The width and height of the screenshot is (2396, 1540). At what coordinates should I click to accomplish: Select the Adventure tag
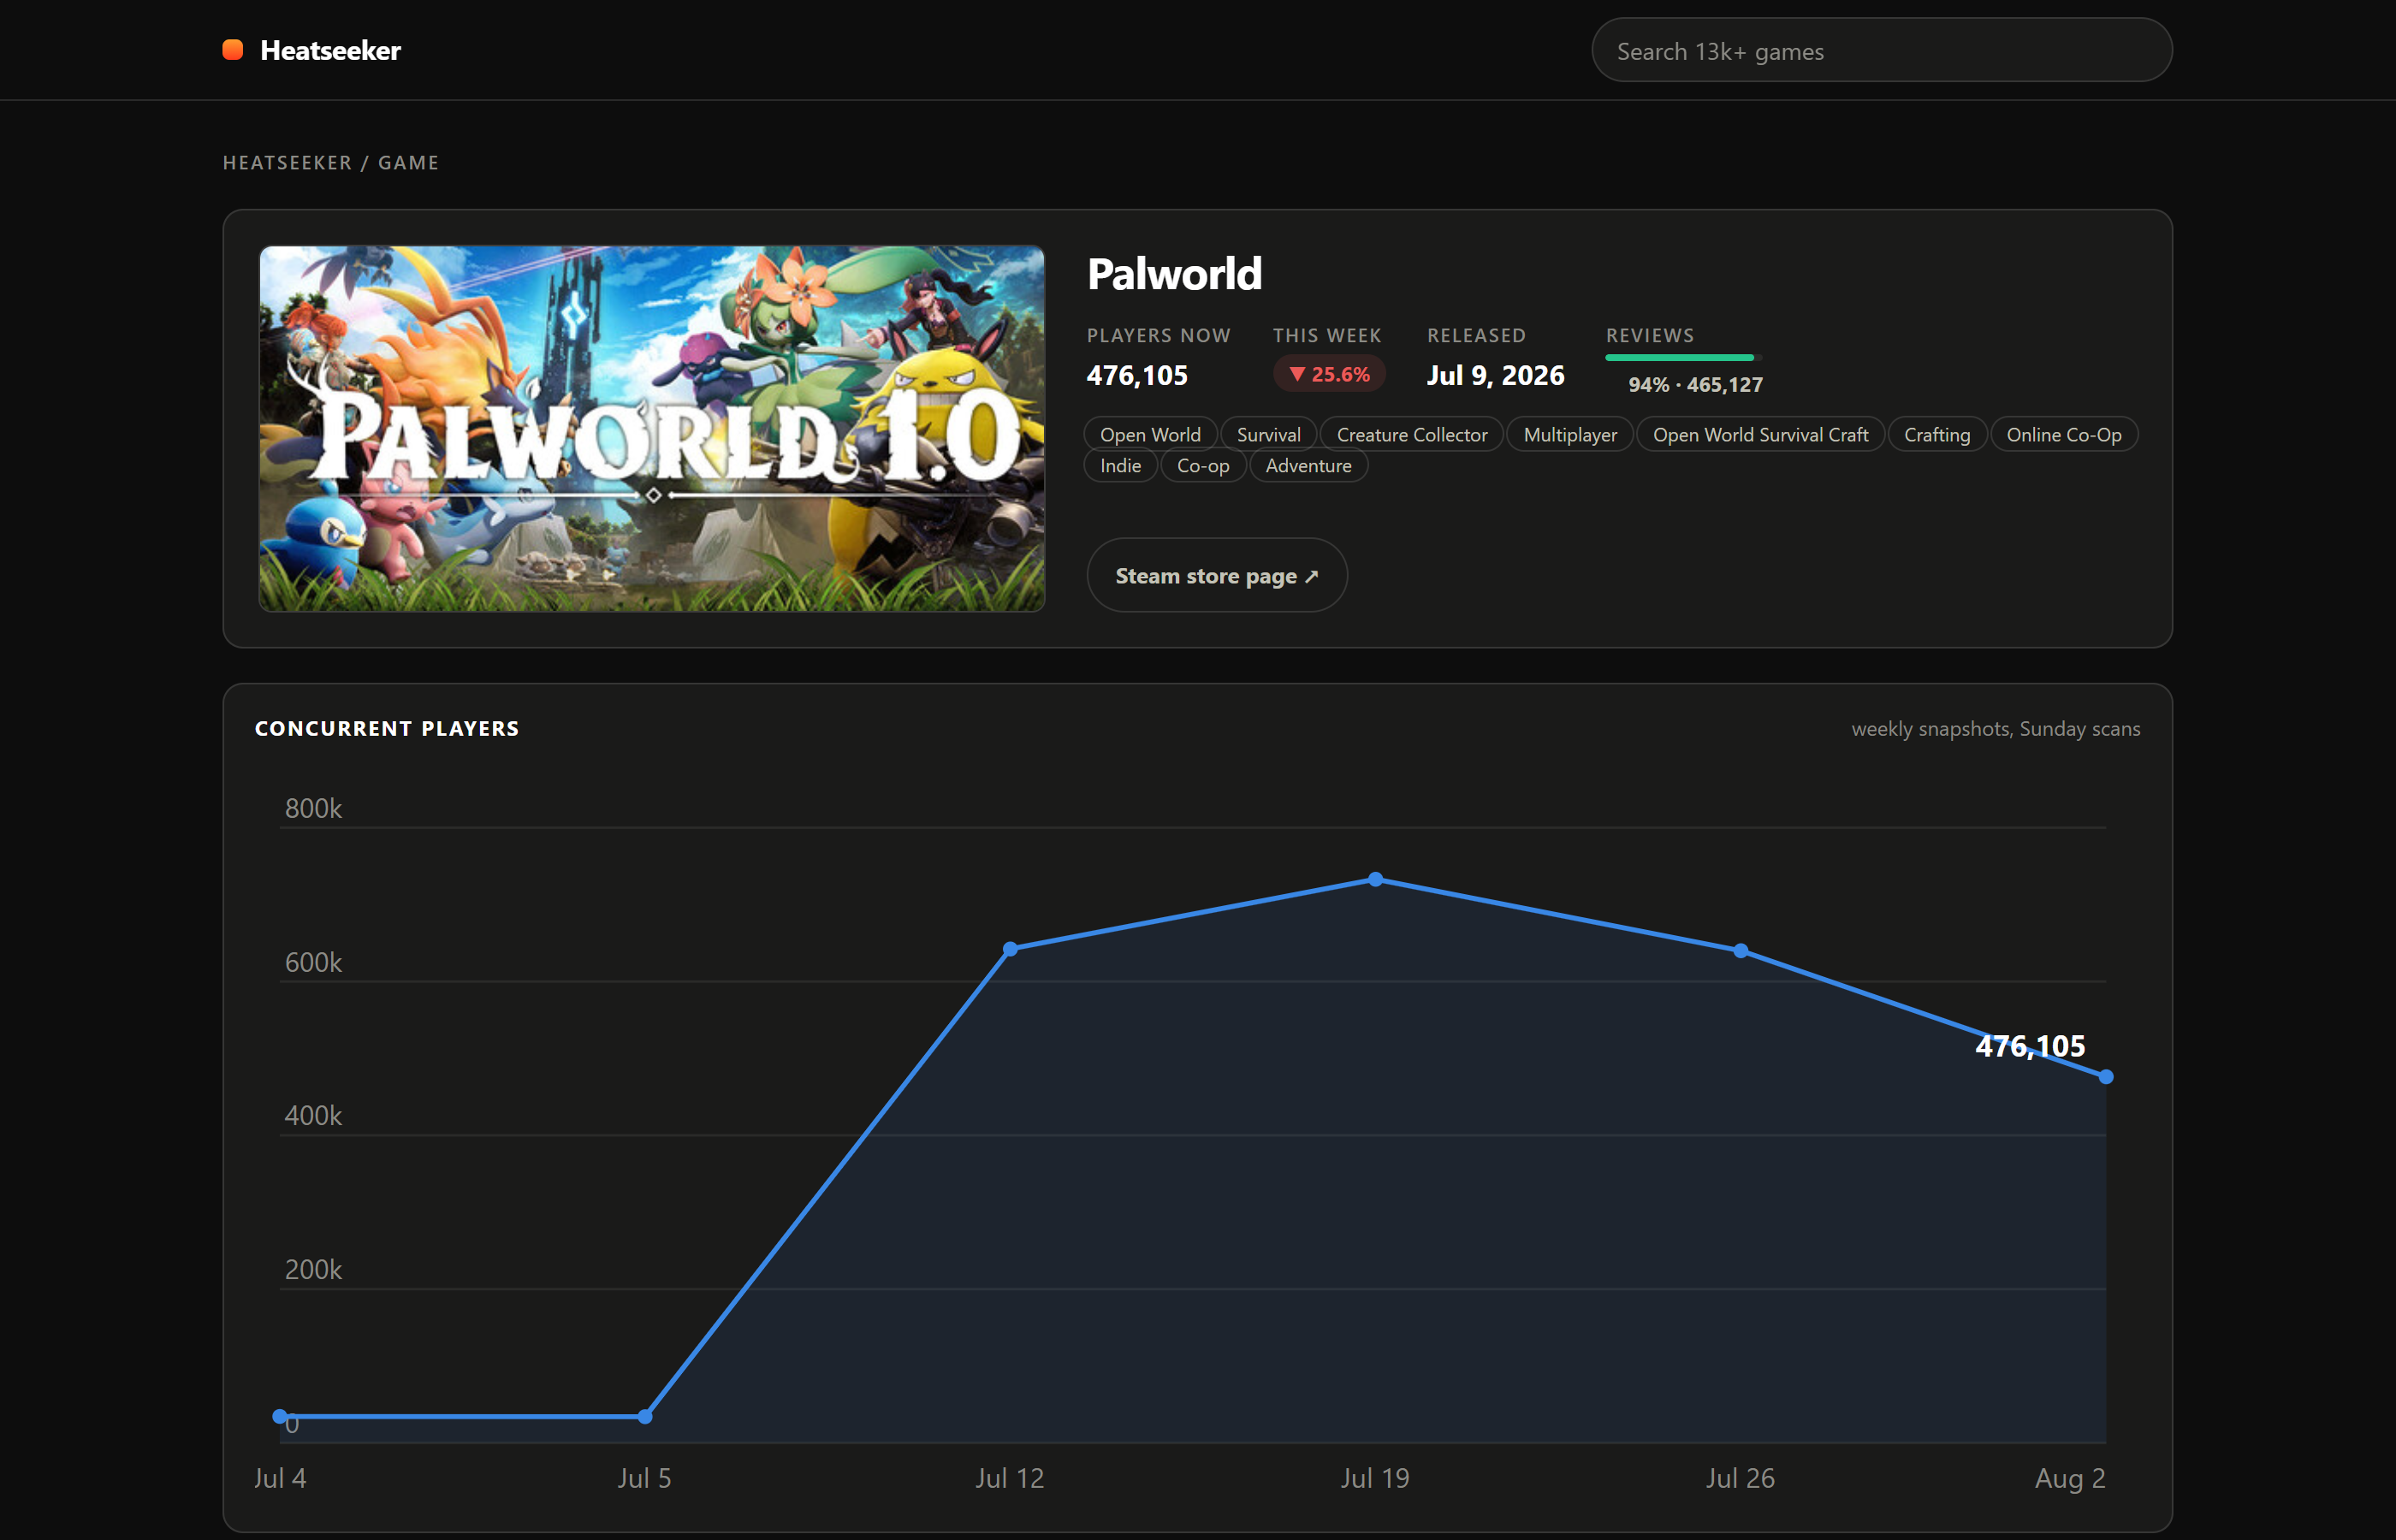click(x=1308, y=465)
